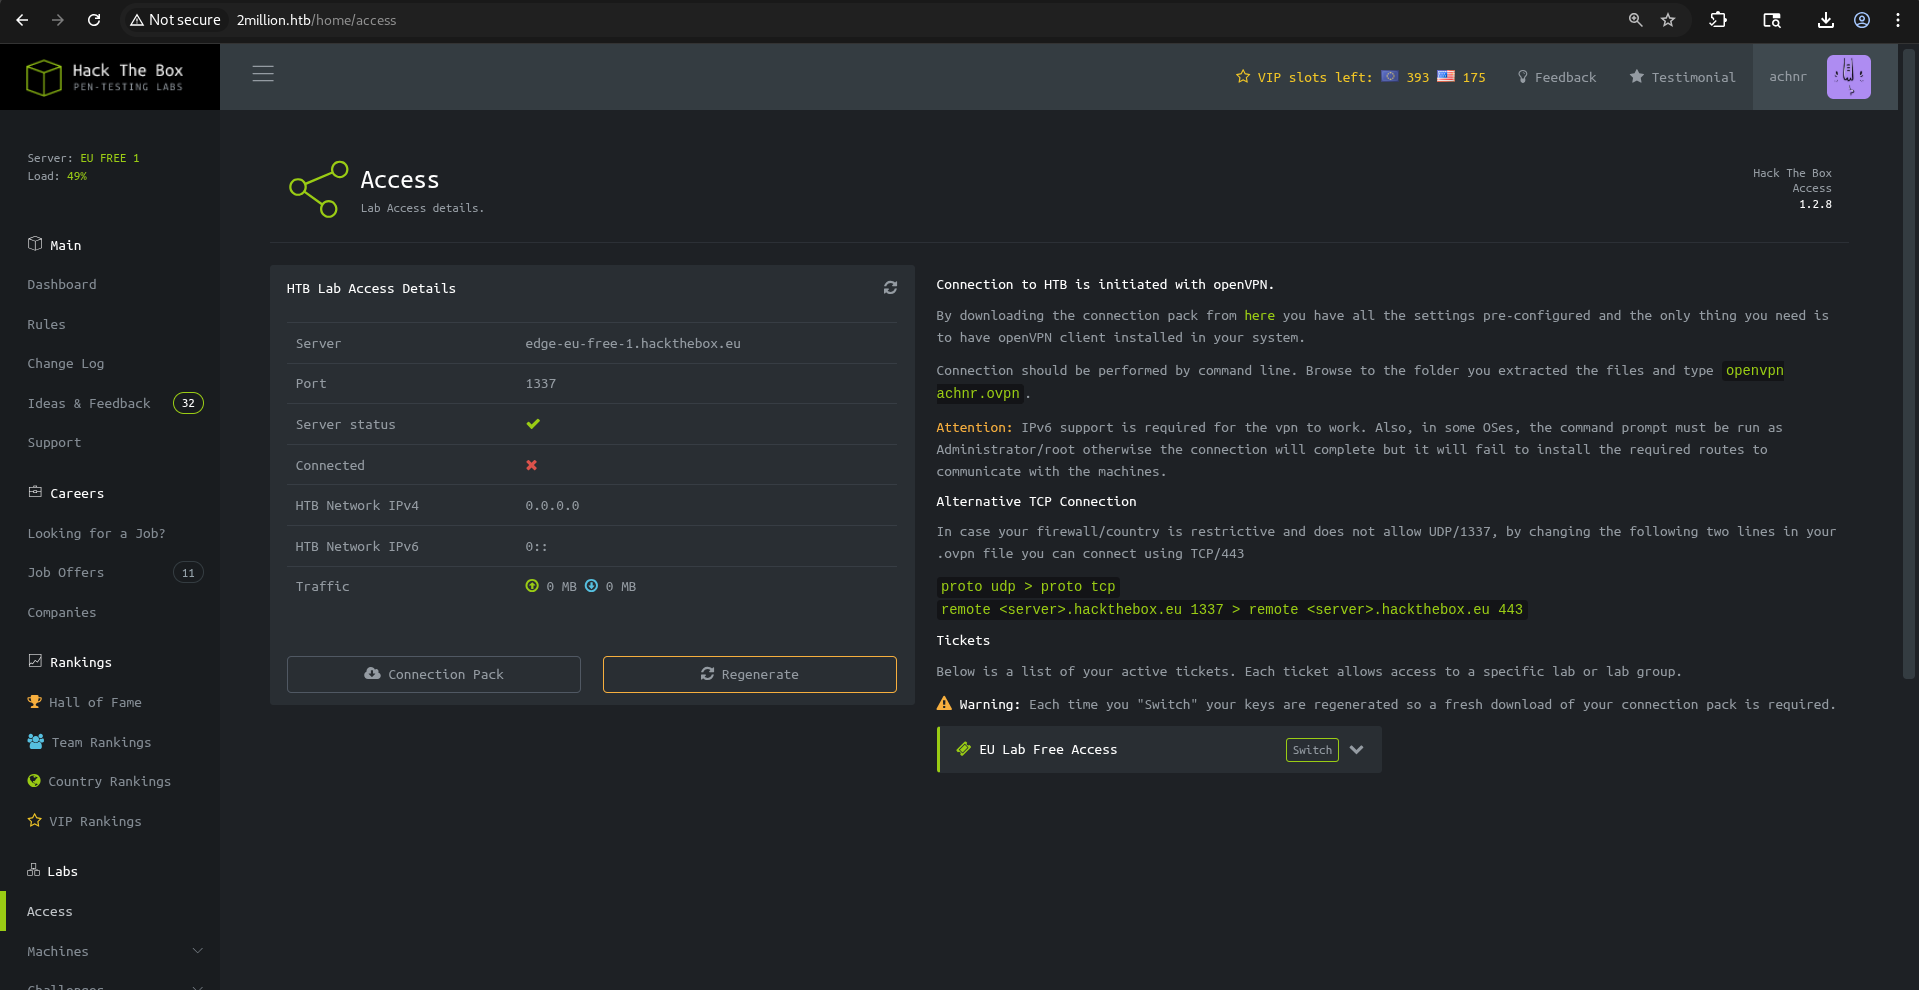This screenshot has height=990, width=1919.
Task: Expand the Machines sidebar submenu
Action: (x=198, y=951)
